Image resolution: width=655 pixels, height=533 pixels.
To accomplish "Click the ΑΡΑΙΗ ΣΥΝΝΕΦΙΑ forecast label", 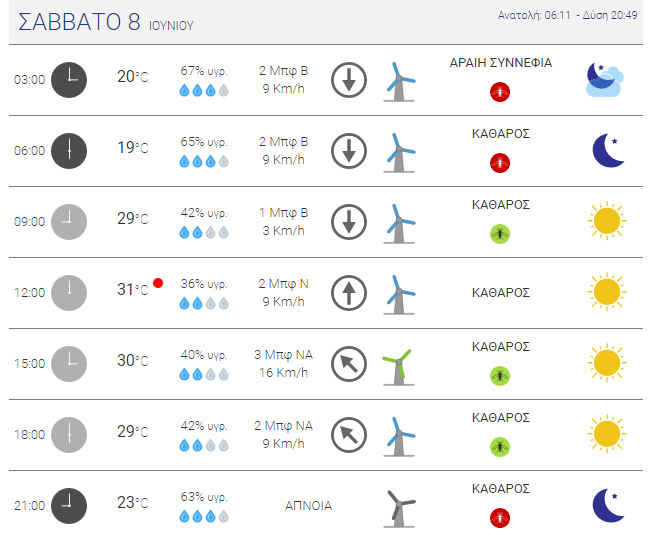I will pyautogui.click(x=500, y=63).
